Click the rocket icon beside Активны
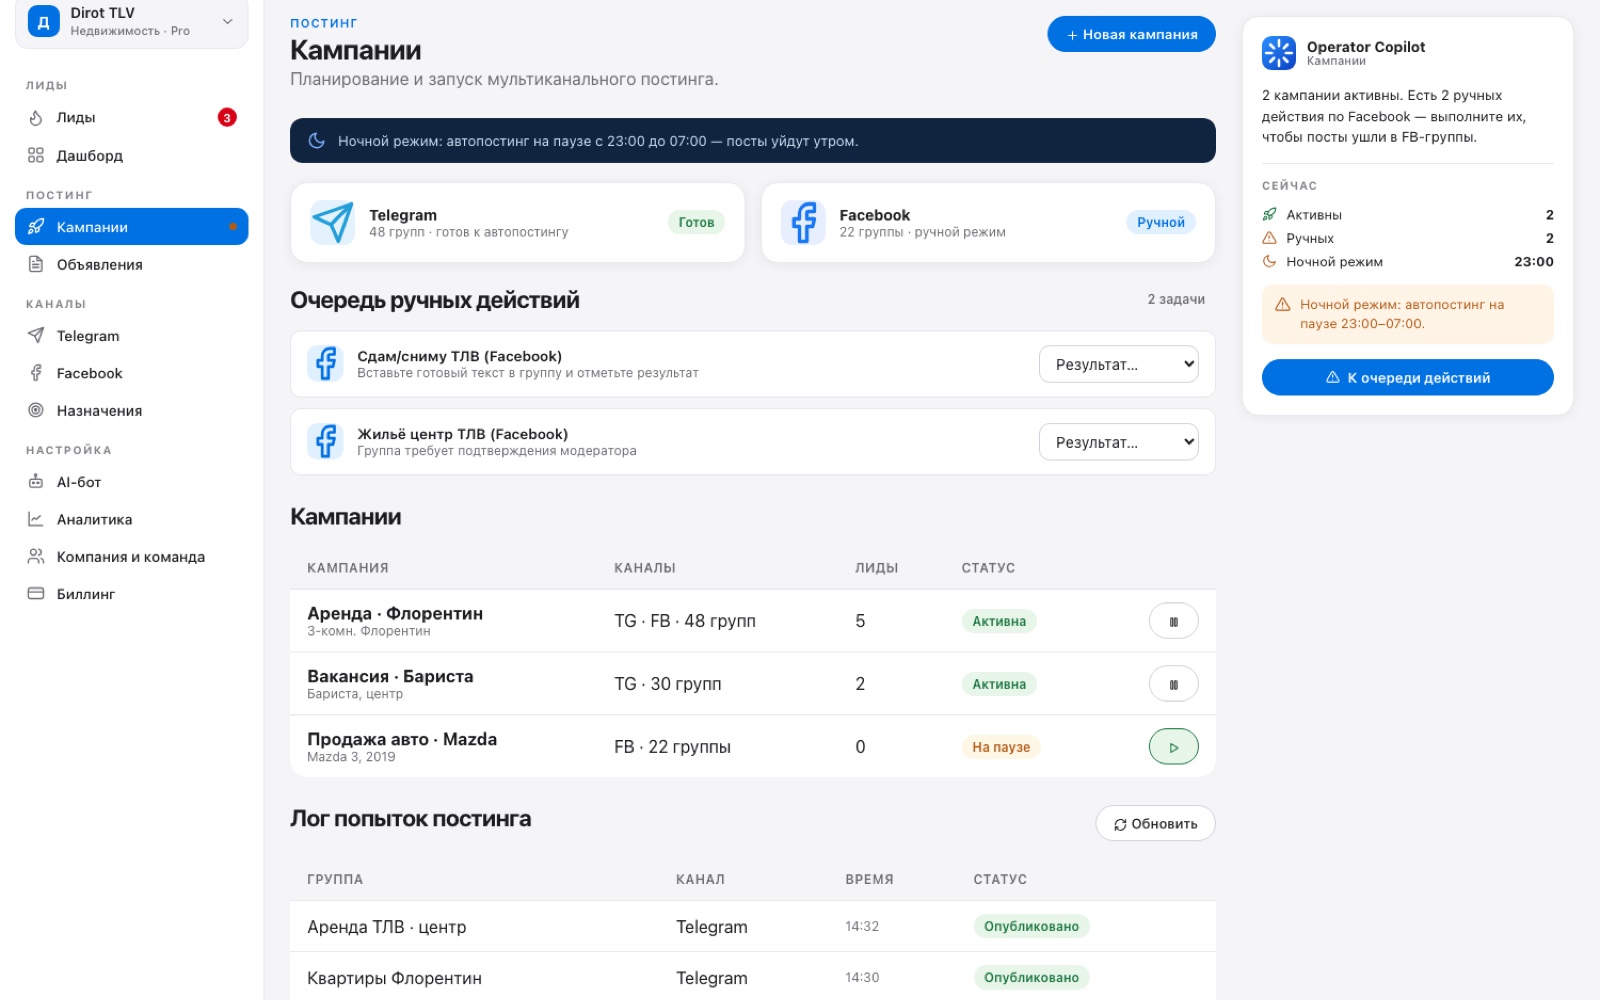This screenshot has width=1600, height=1000. pos(1269,214)
